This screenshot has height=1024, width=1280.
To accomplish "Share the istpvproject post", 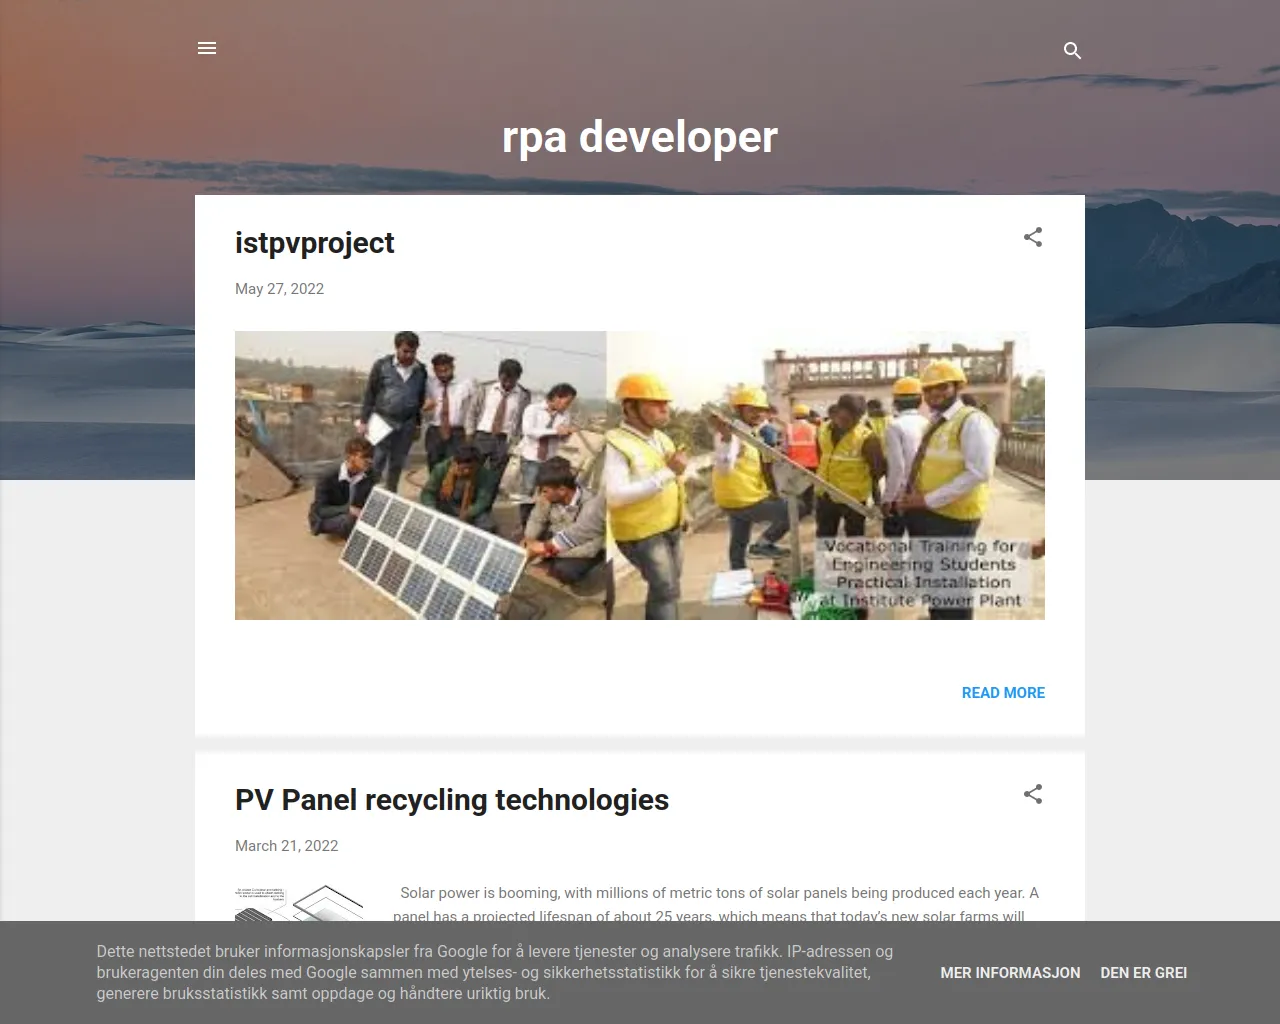I will (1033, 238).
